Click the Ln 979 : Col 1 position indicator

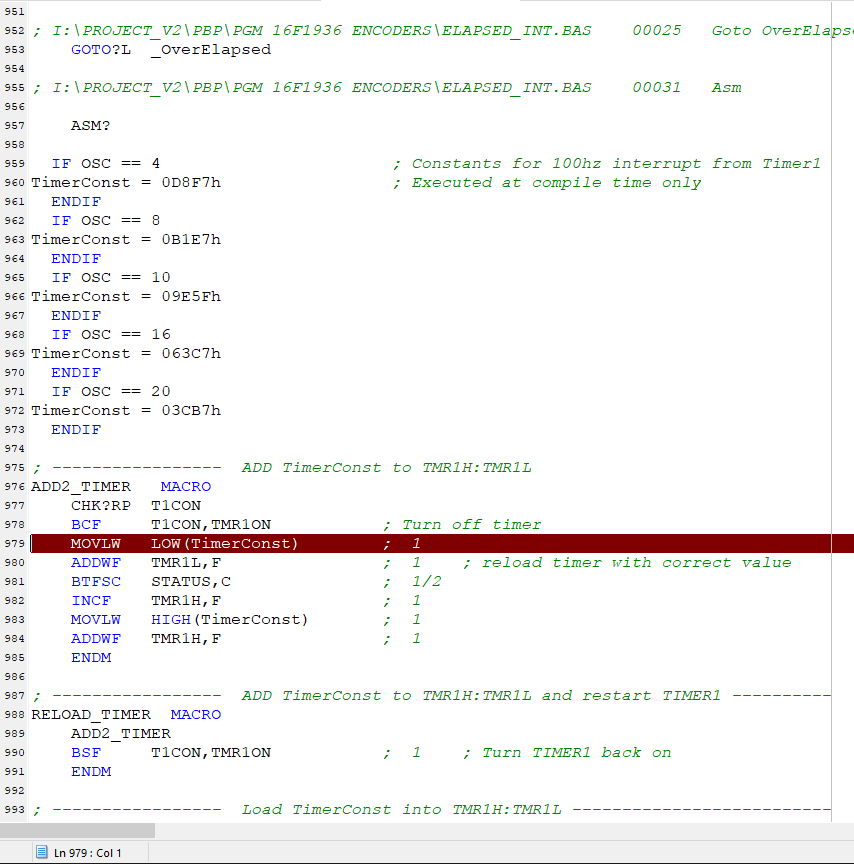(87, 852)
